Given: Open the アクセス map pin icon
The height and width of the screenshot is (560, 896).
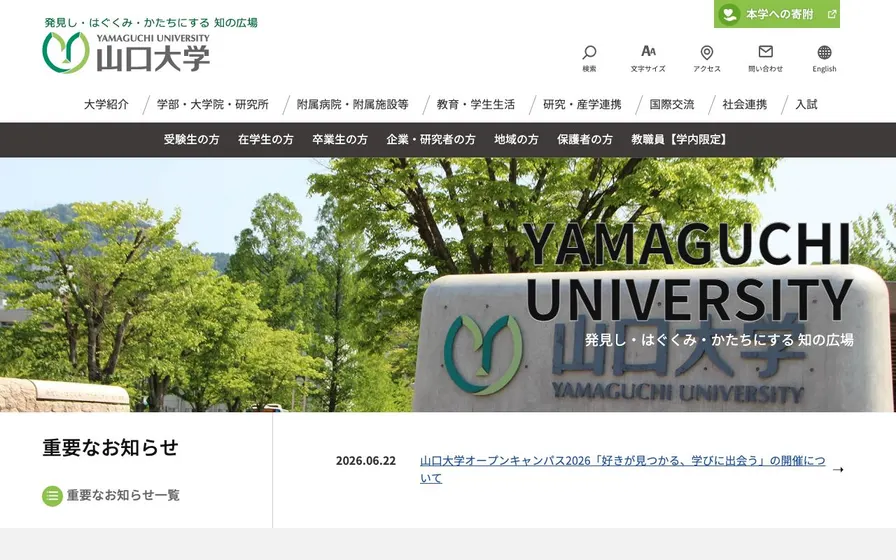Looking at the screenshot, I should (707, 53).
